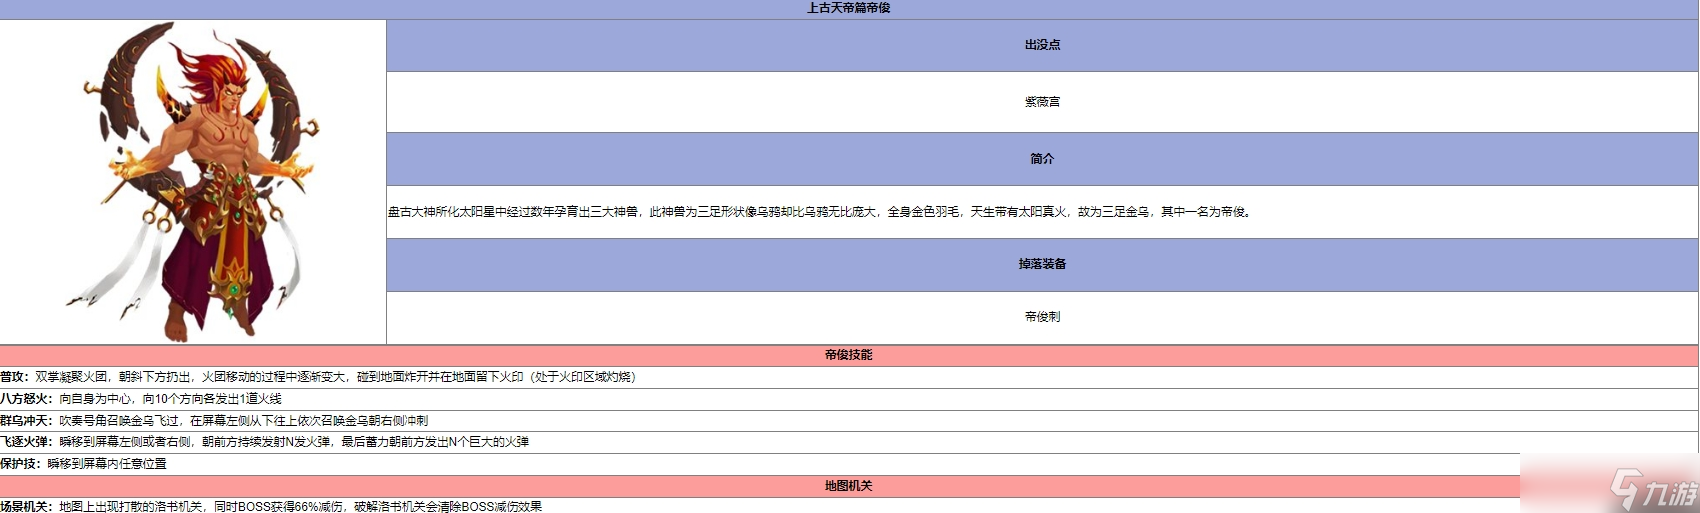This screenshot has height=513, width=1700.
Task: Select the 飞逐火弹 skill row
Action: click(x=849, y=442)
